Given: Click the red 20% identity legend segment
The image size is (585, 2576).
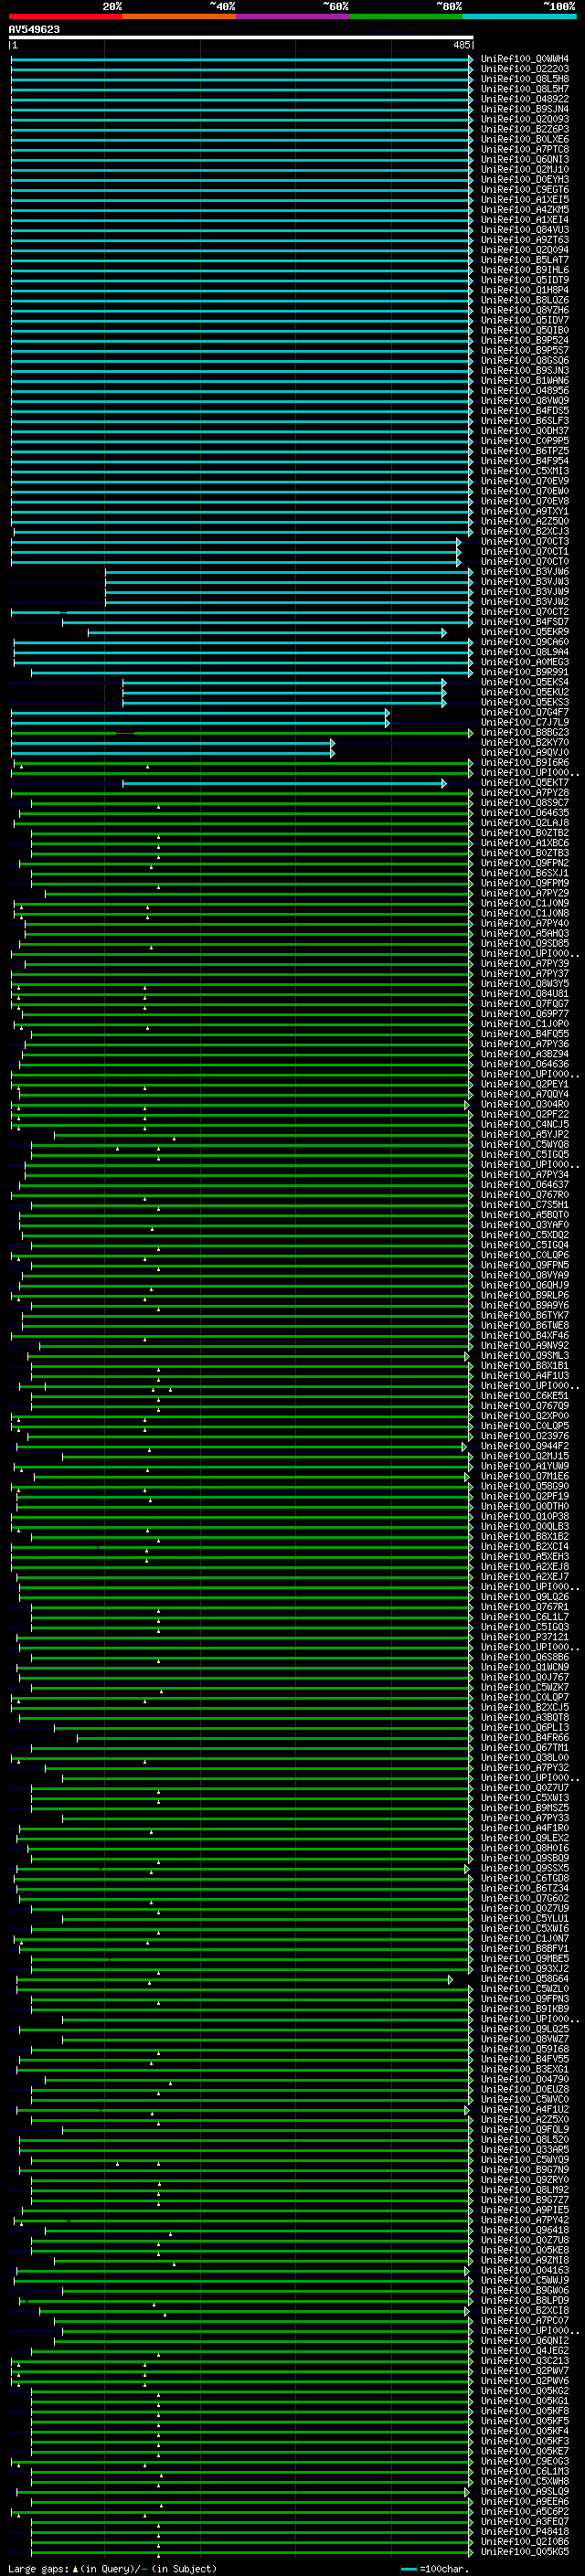Looking at the screenshot, I should pyautogui.click(x=65, y=16).
